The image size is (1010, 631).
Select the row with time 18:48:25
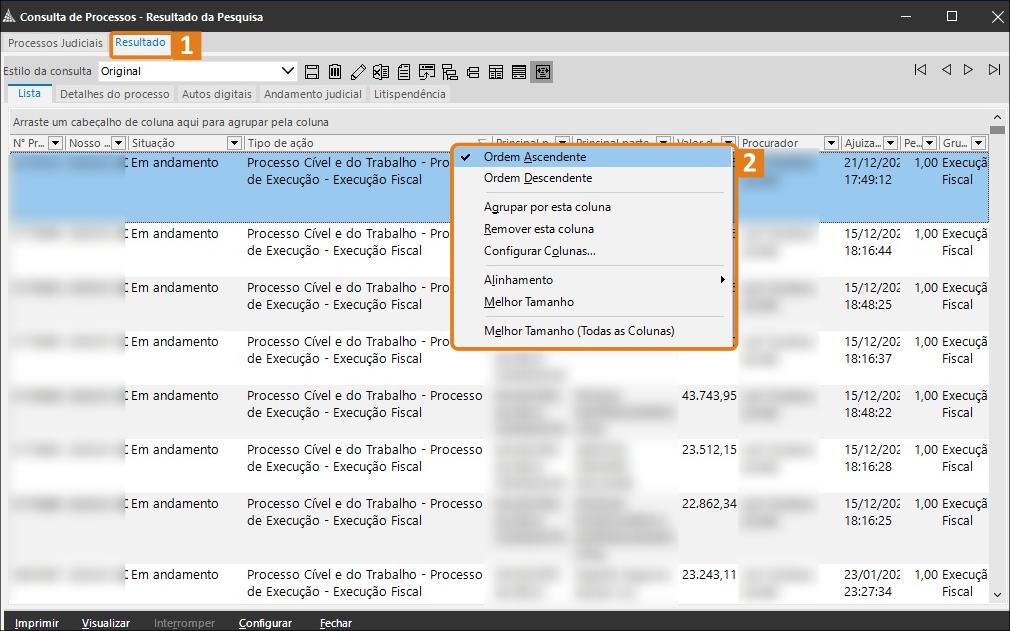[499, 304]
